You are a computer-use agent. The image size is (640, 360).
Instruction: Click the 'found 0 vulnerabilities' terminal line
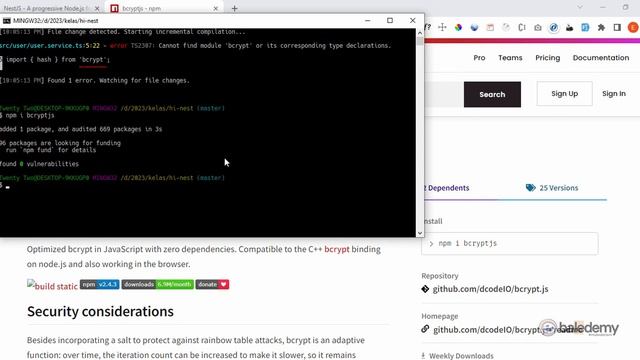pyautogui.click(x=39, y=164)
